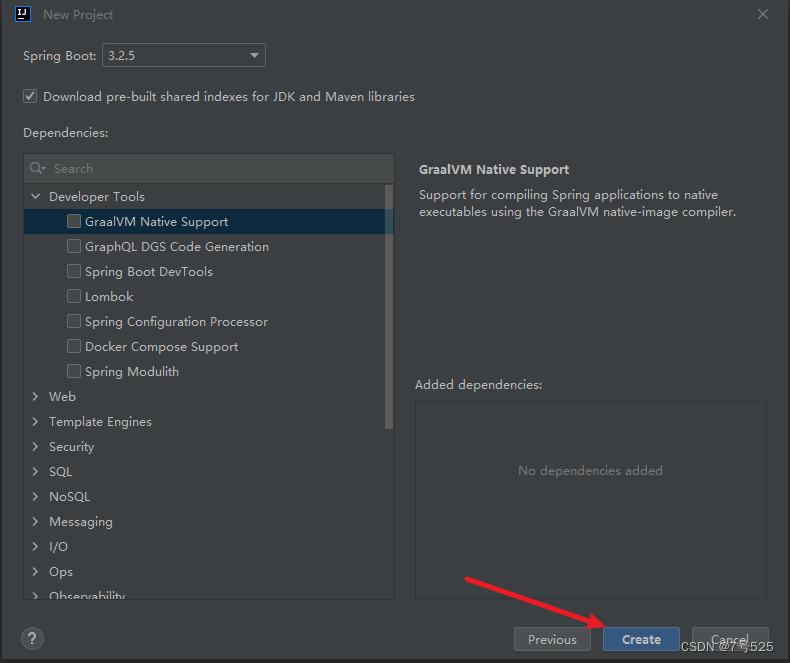Expand the Template Engines category

(x=35, y=421)
